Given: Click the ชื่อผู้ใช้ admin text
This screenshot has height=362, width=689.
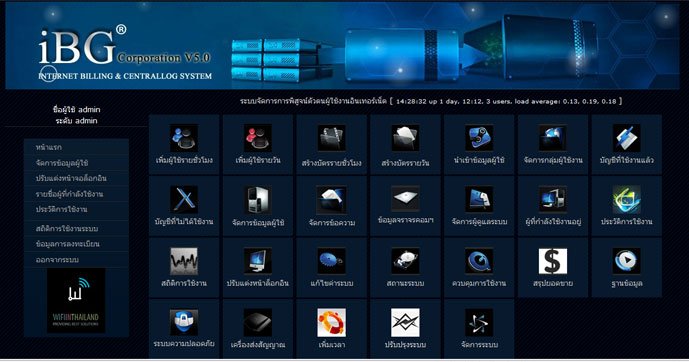Looking at the screenshot, I should coord(76,109).
